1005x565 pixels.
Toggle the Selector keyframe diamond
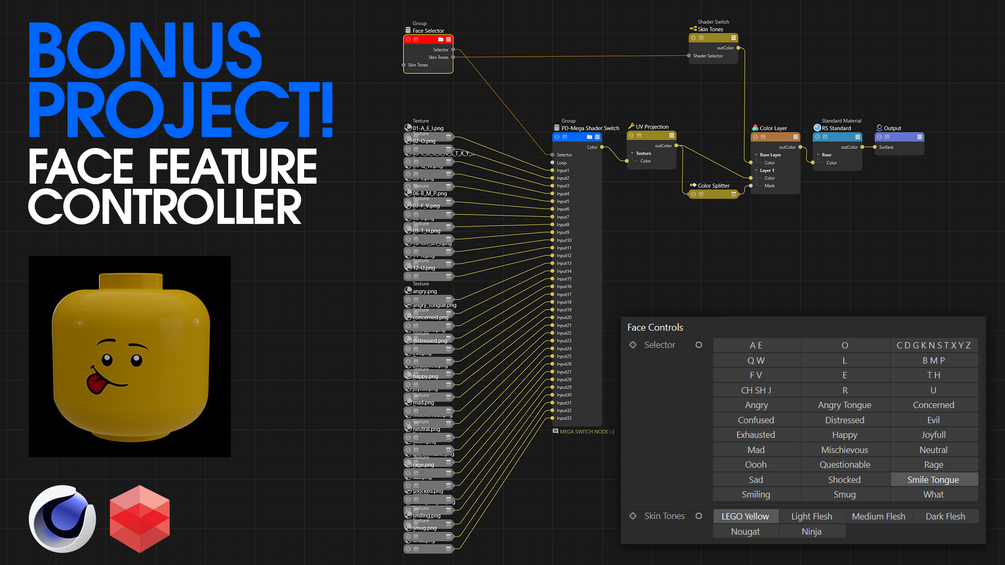[633, 345]
